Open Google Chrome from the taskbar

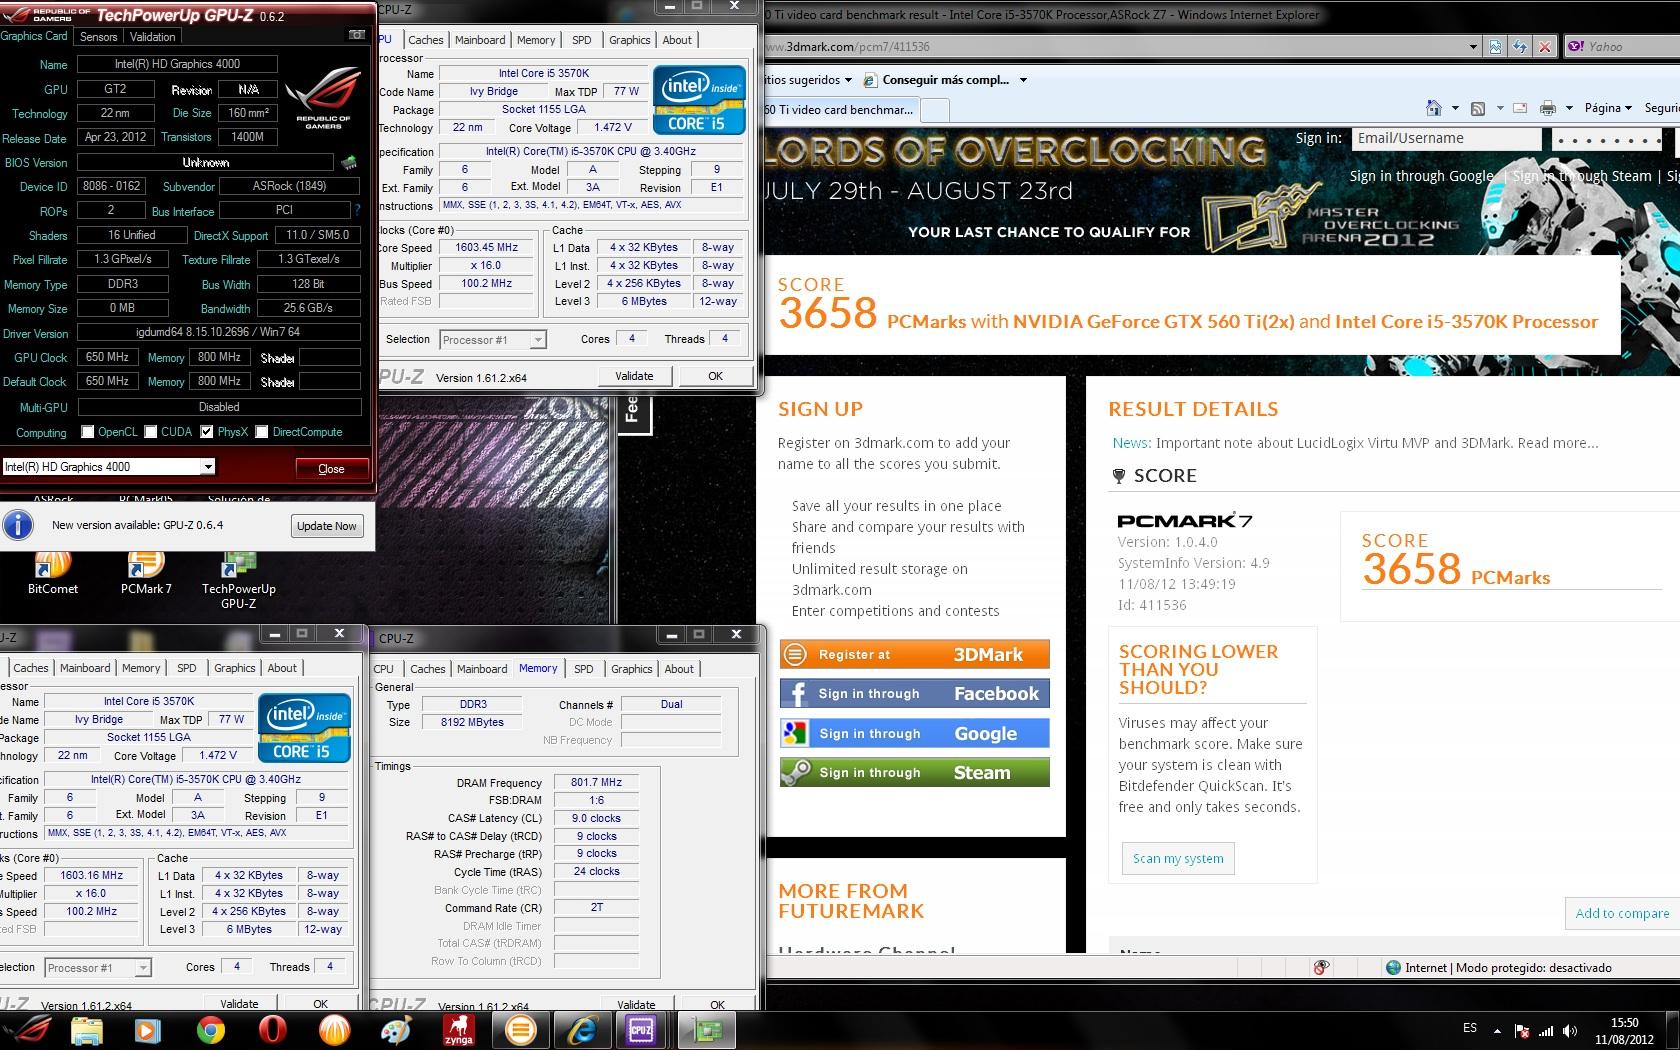pyautogui.click(x=210, y=1029)
